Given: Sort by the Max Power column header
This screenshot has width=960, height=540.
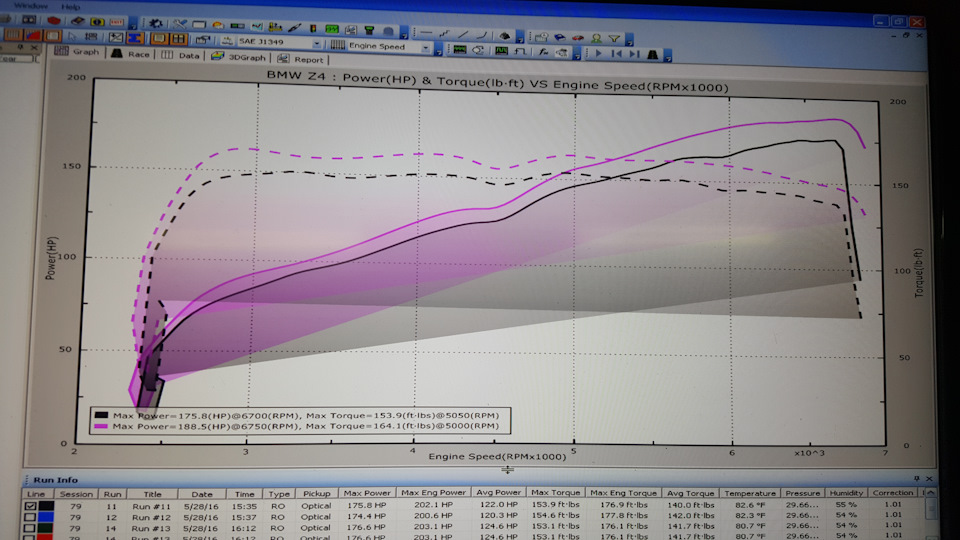Looking at the screenshot, I should coord(367,493).
